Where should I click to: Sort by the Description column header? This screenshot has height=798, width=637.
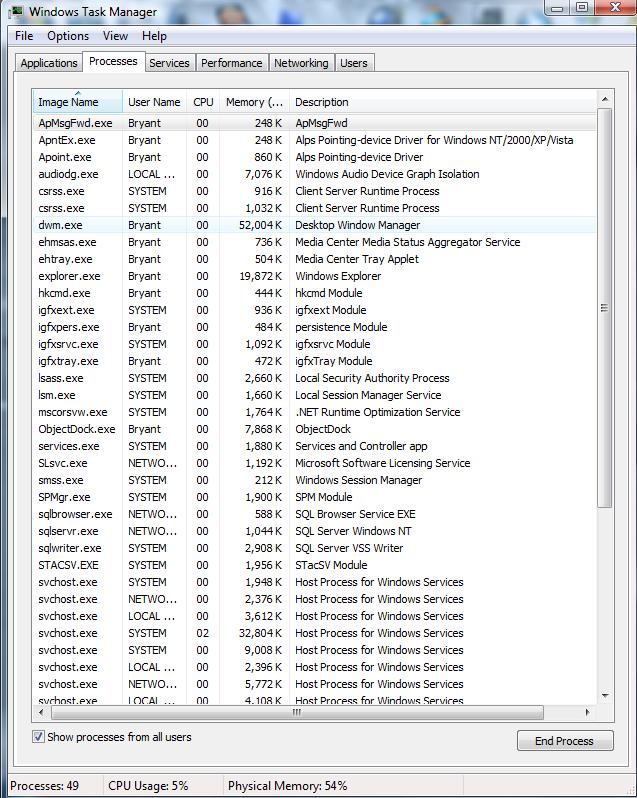443,102
